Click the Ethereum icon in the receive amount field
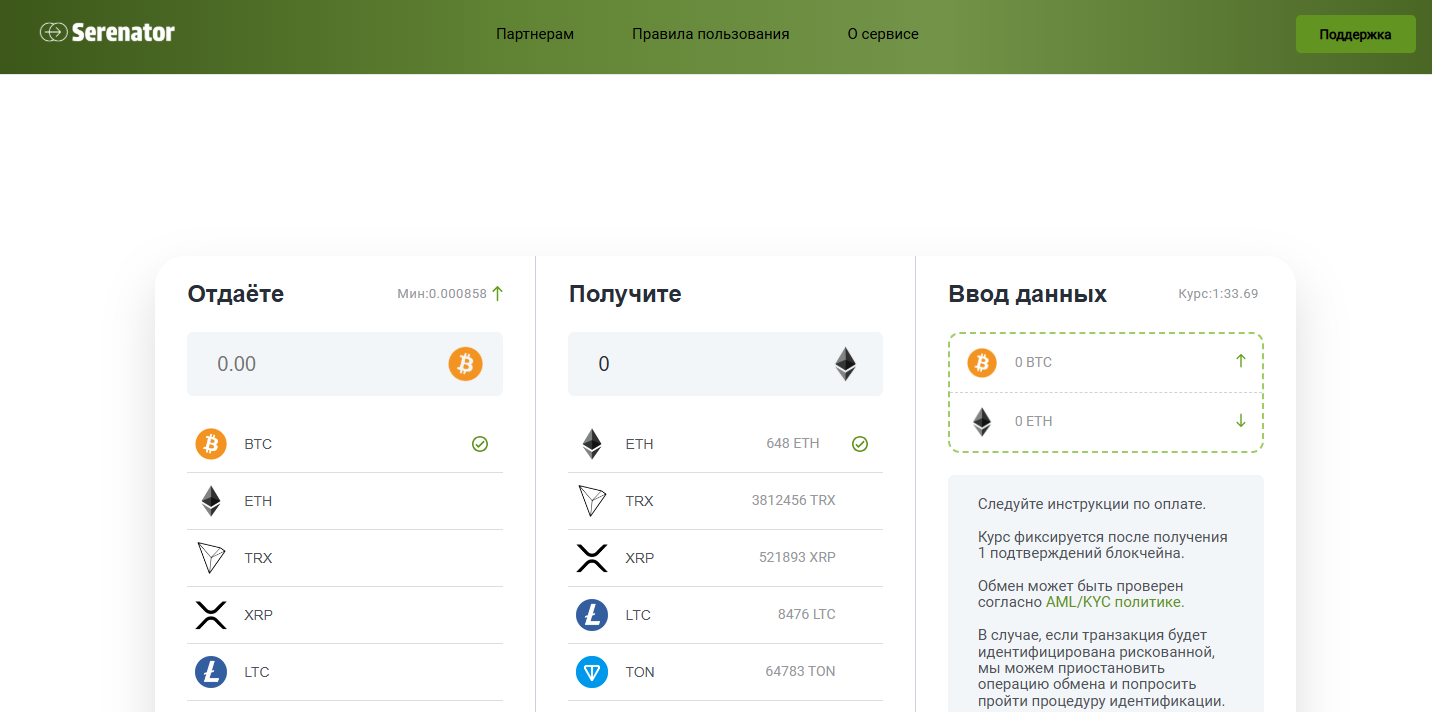The height and width of the screenshot is (713, 1432). point(846,364)
